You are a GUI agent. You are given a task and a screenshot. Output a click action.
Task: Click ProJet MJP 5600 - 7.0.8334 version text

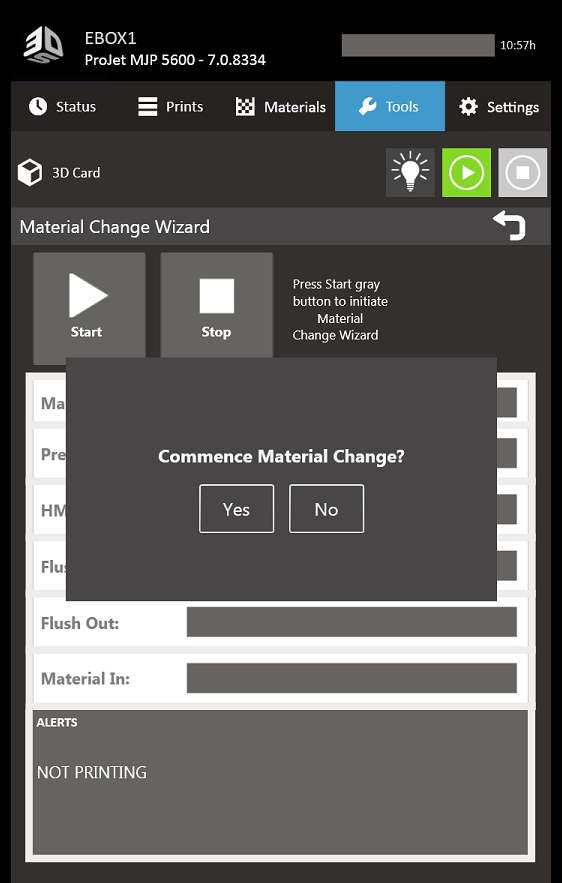(x=175, y=60)
